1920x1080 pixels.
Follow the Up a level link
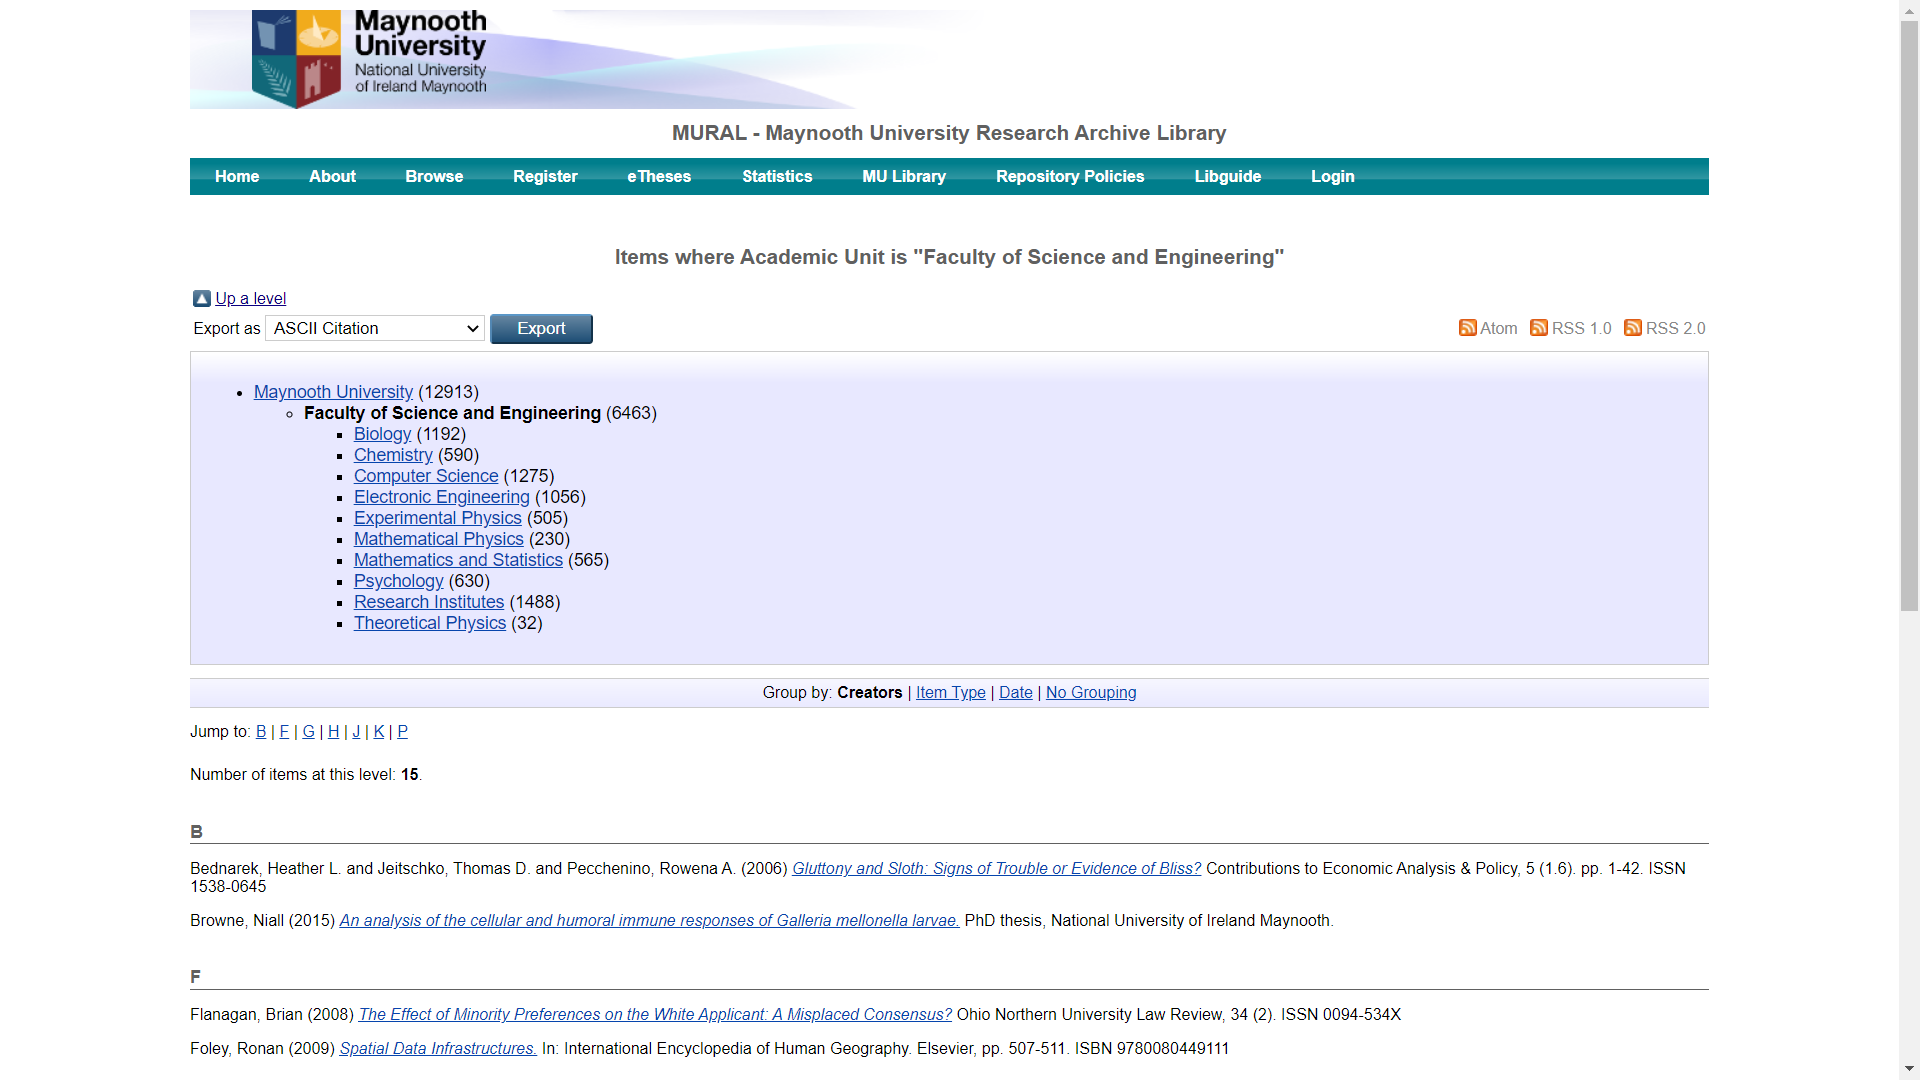pyautogui.click(x=251, y=299)
